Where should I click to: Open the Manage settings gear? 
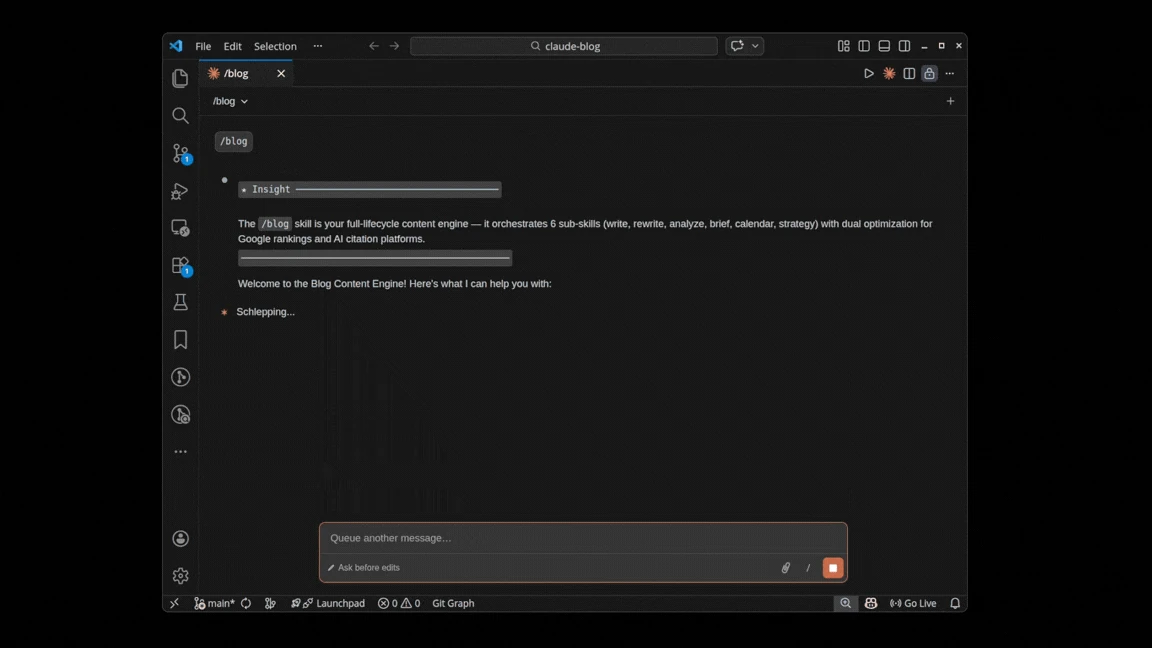180,576
